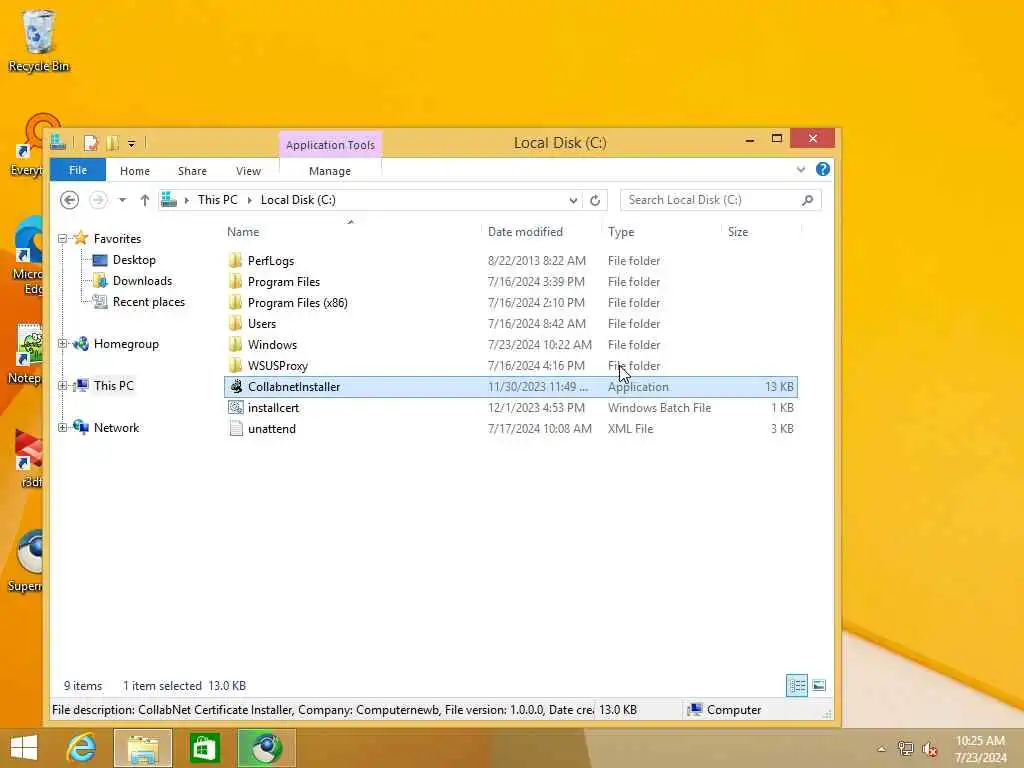Switch to the Share ribbon tab
Image resolution: width=1024 pixels, height=768 pixels.
pyautogui.click(x=192, y=170)
